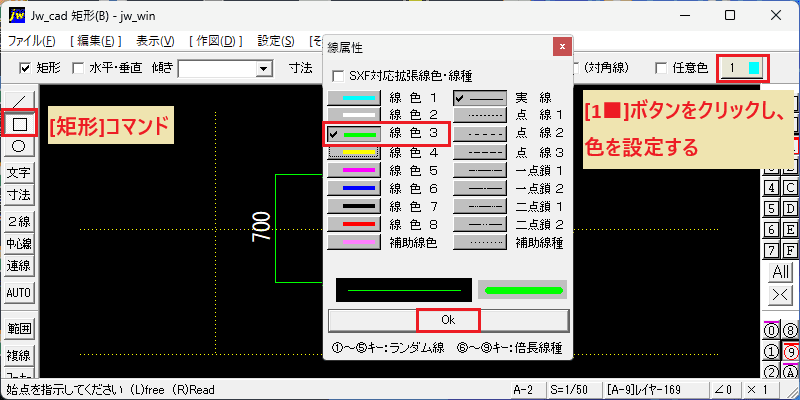
Task: Select the line drawing tool
Action: coord(19,101)
